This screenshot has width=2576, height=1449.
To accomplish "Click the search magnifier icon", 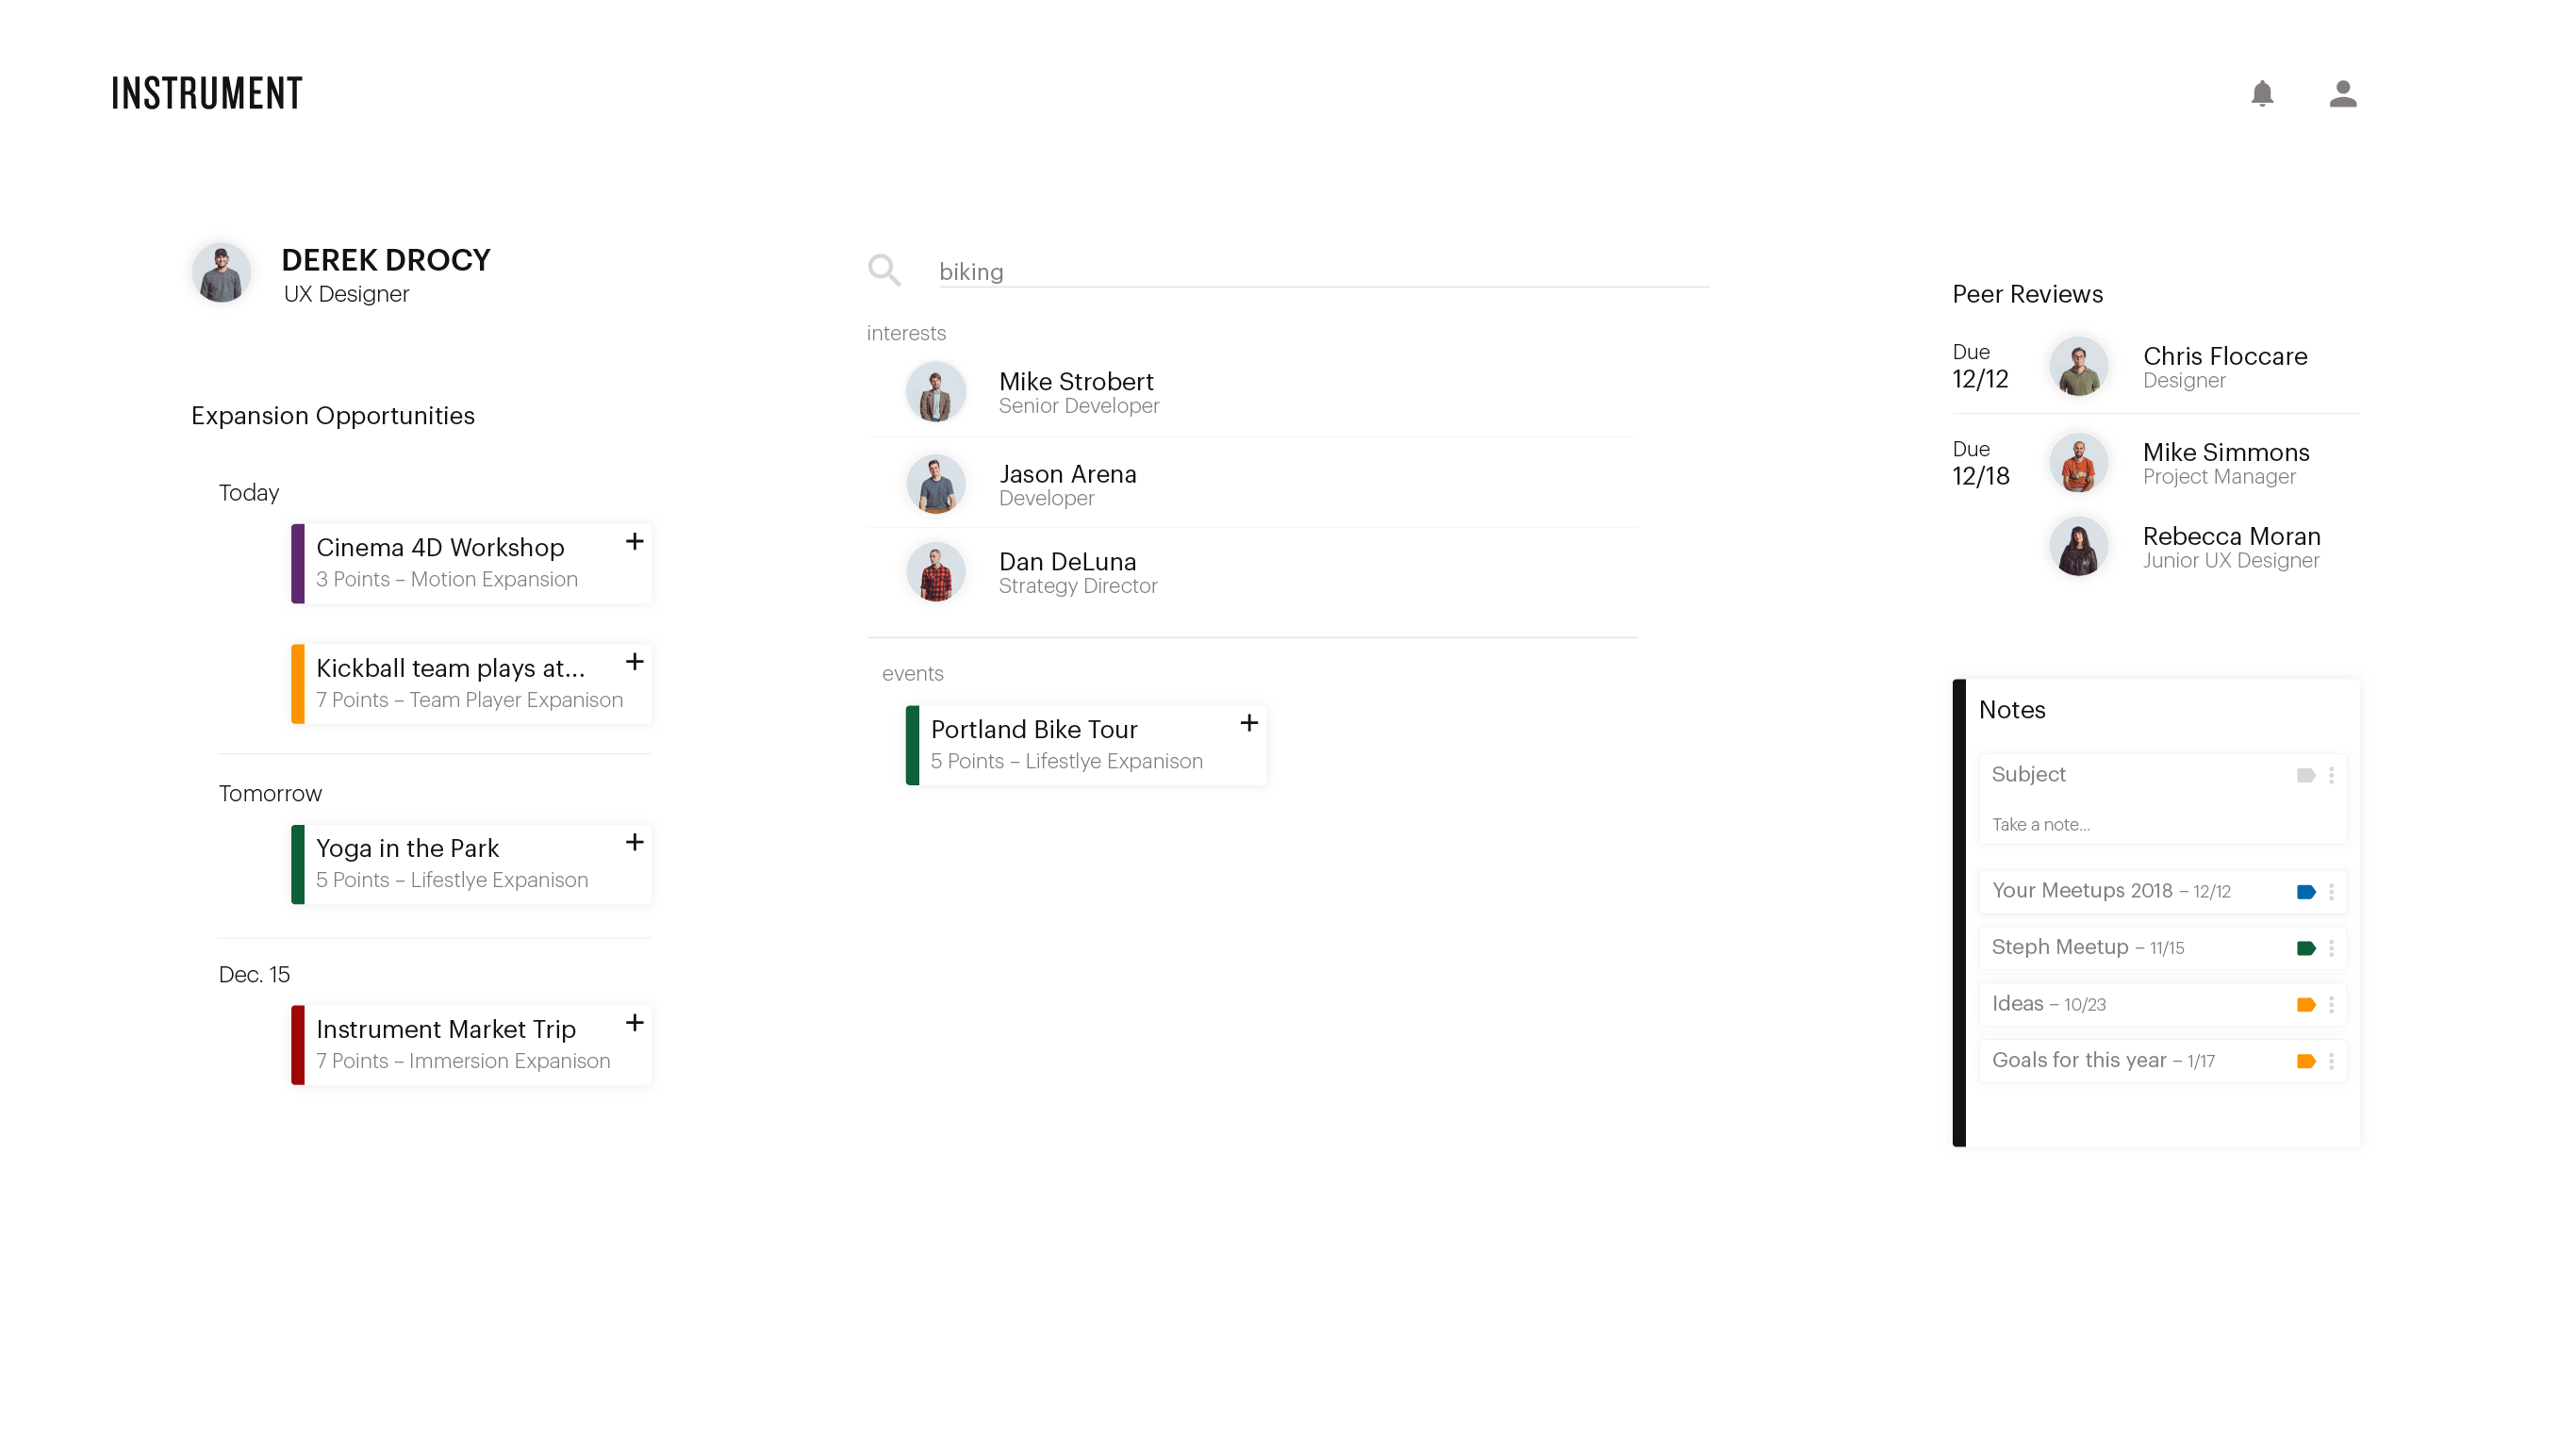I will coord(884,271).
